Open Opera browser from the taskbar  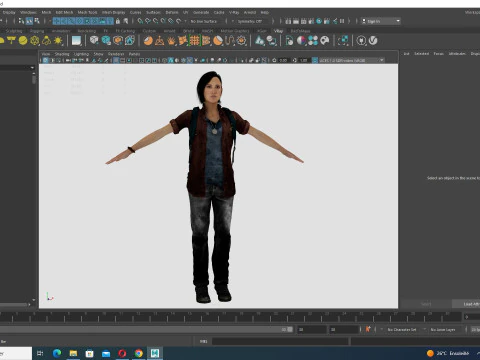point(122,353)
